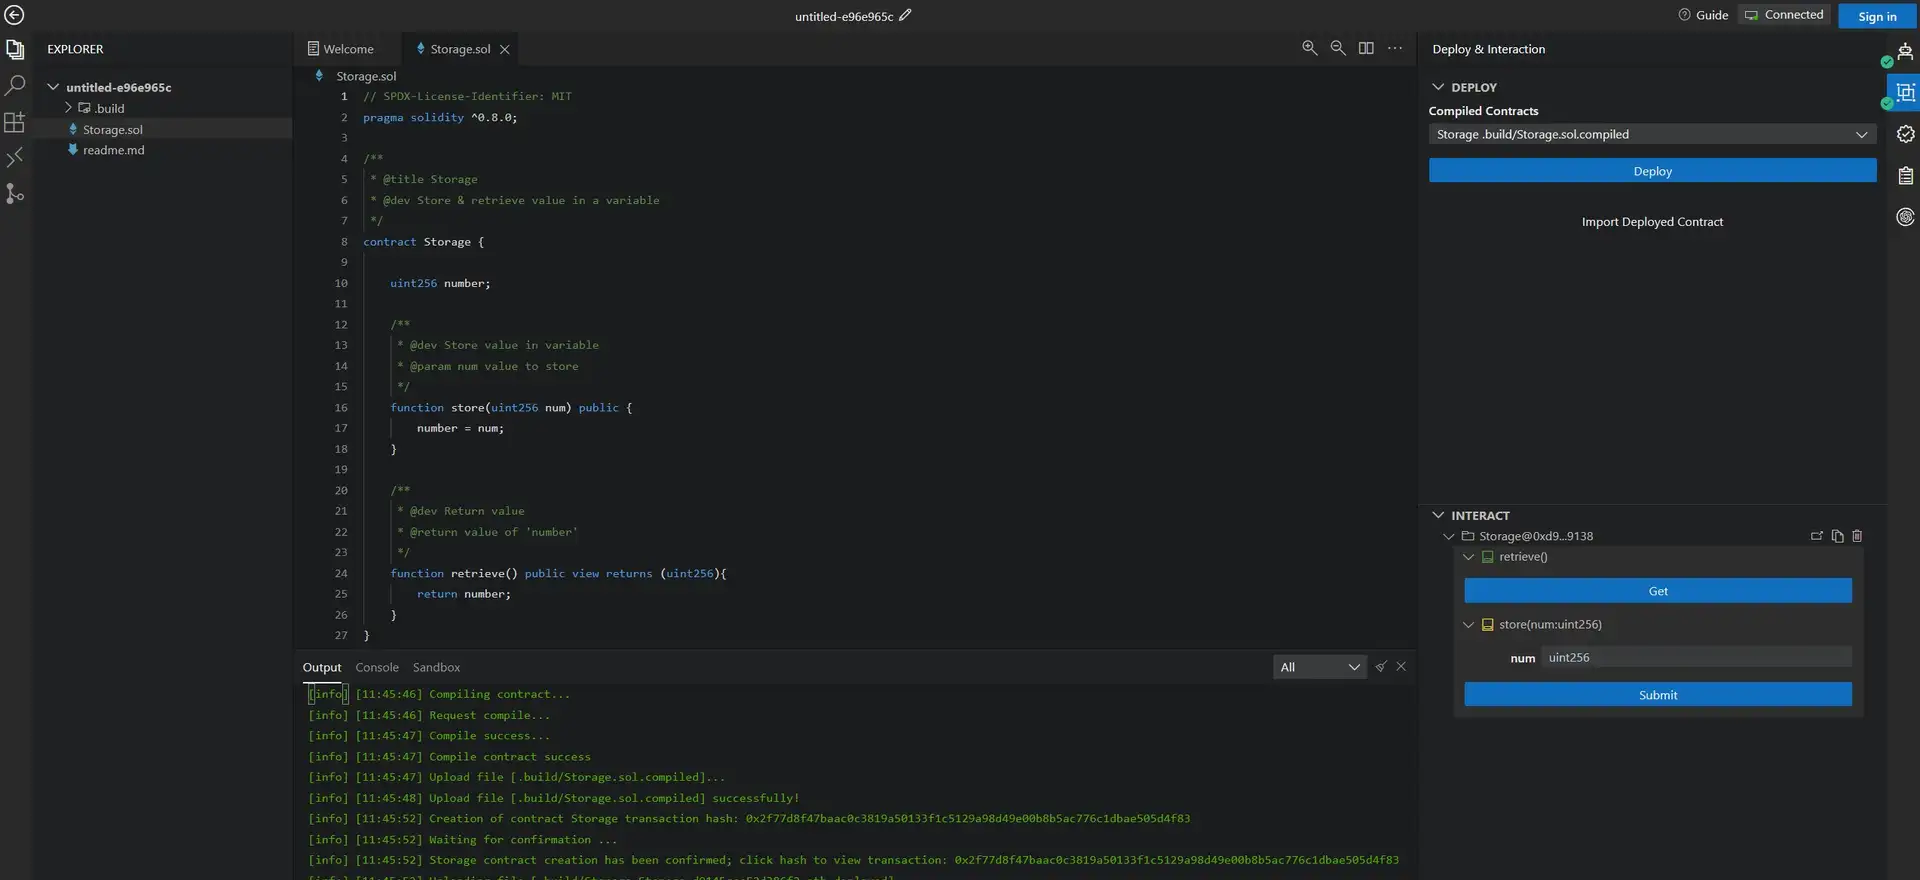Click the zoom in magnifier in editor toolbar

(x=1309, y=48)
